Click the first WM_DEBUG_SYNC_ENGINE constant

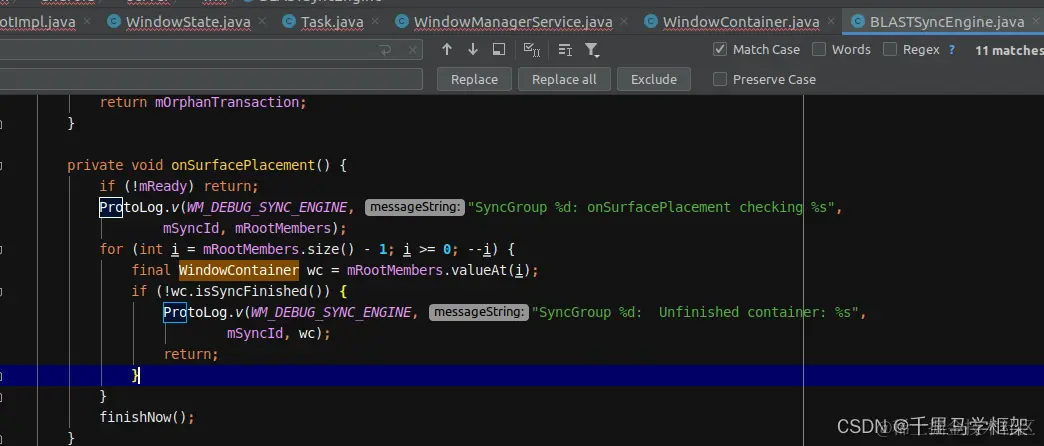tap(266, 207)
